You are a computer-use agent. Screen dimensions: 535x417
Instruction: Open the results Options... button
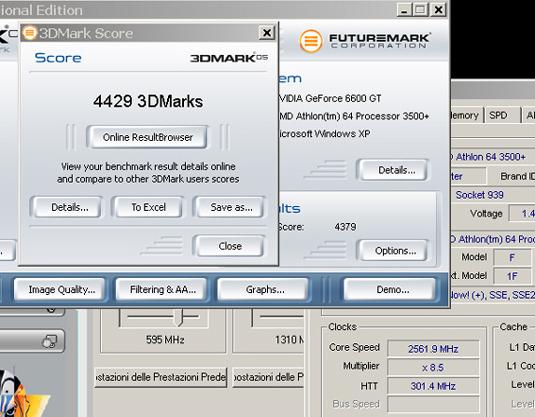click(x=393, y=251)
